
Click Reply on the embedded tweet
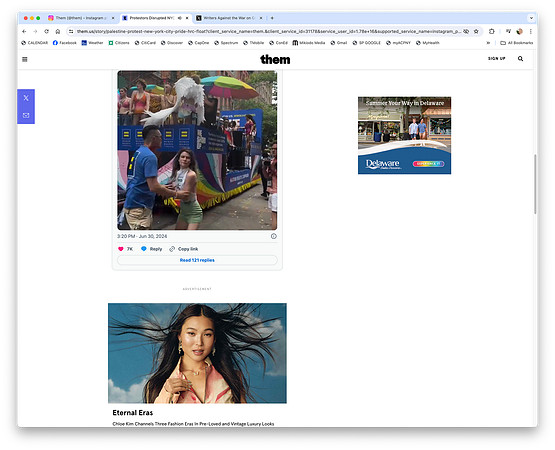(151, 249)
